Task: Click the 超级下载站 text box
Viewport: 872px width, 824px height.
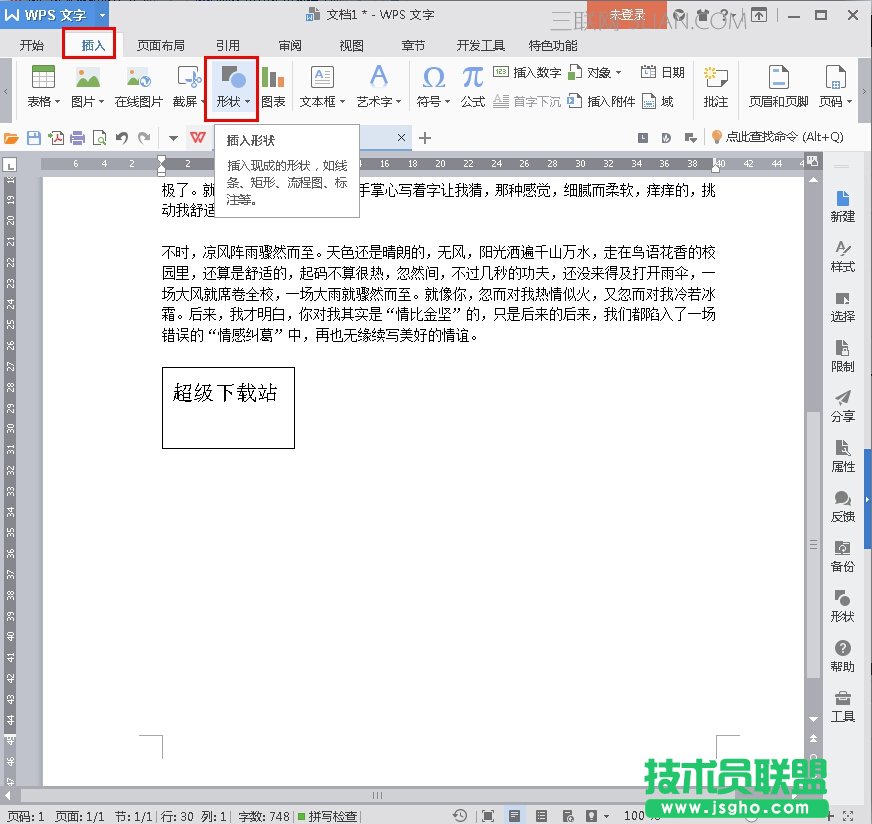Action: pos(228,406)
